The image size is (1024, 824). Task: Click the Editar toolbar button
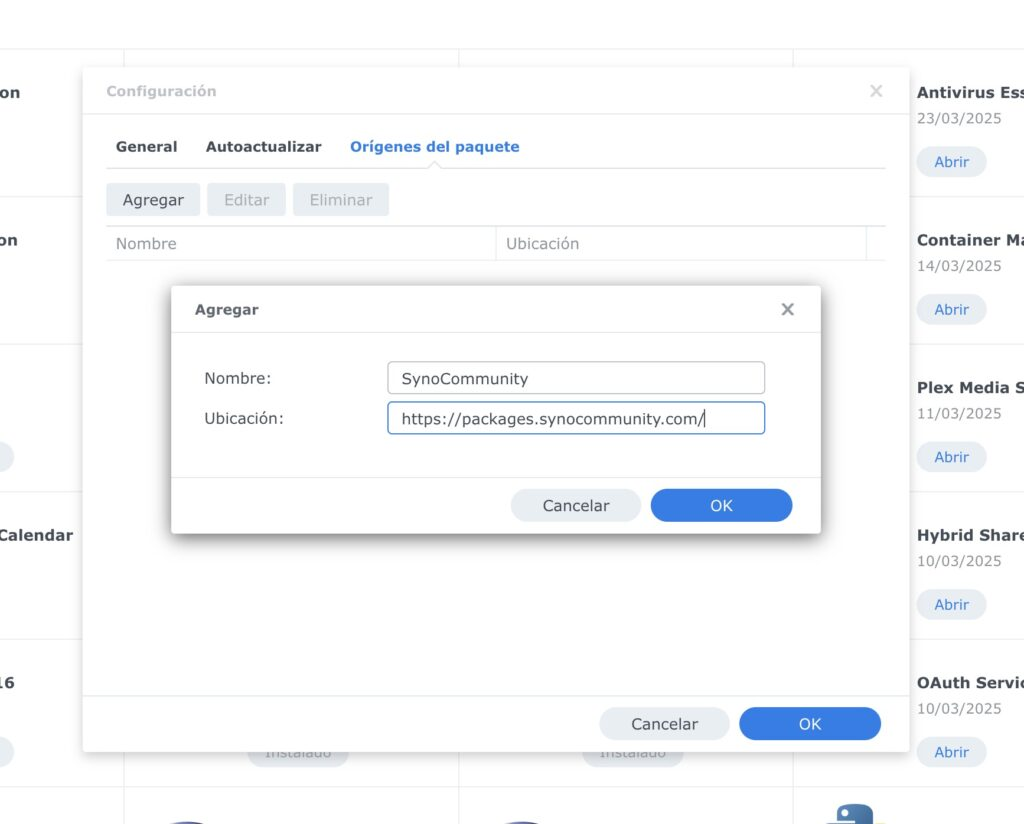(246, 200)
